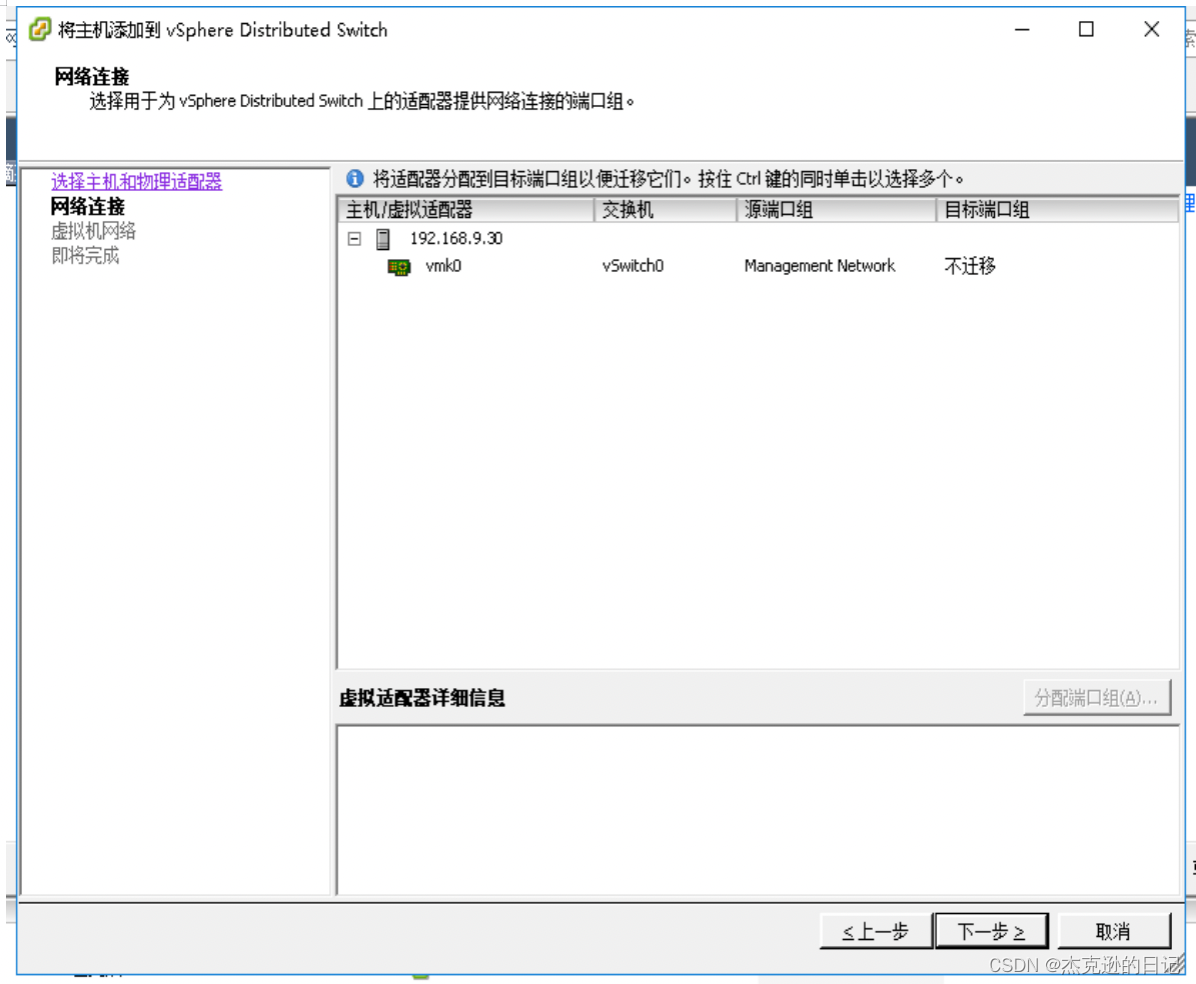Image resolution: width=1196 pixels, height=984 pixels.
Task: Click inside the 虚拟适配器详细信息 details box
Action: coord(757,809)
